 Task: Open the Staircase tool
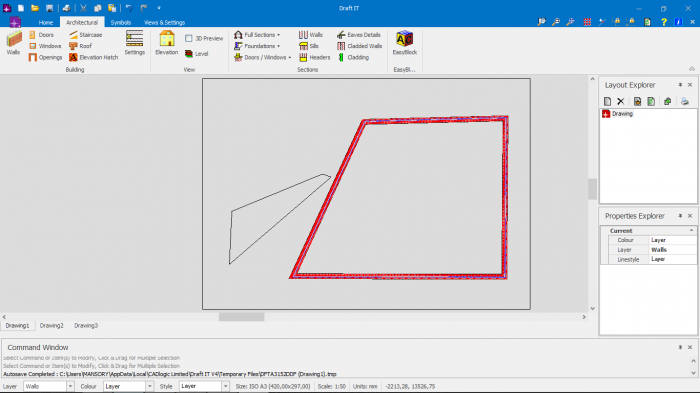[x=85, y=34]
